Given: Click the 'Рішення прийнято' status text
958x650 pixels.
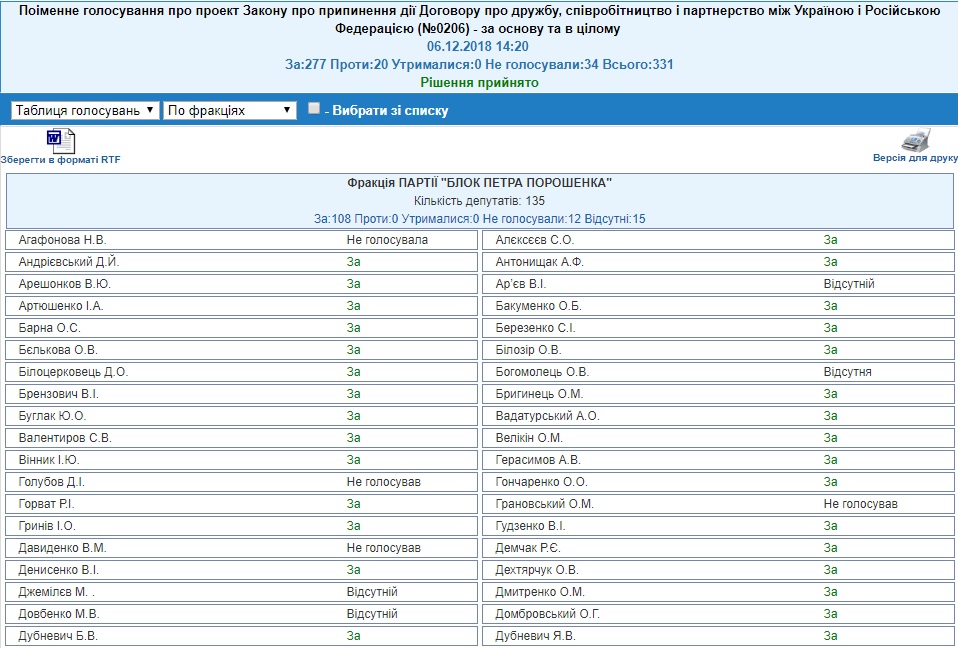Looking at the screenshot, I should click(x=479, y=82).
